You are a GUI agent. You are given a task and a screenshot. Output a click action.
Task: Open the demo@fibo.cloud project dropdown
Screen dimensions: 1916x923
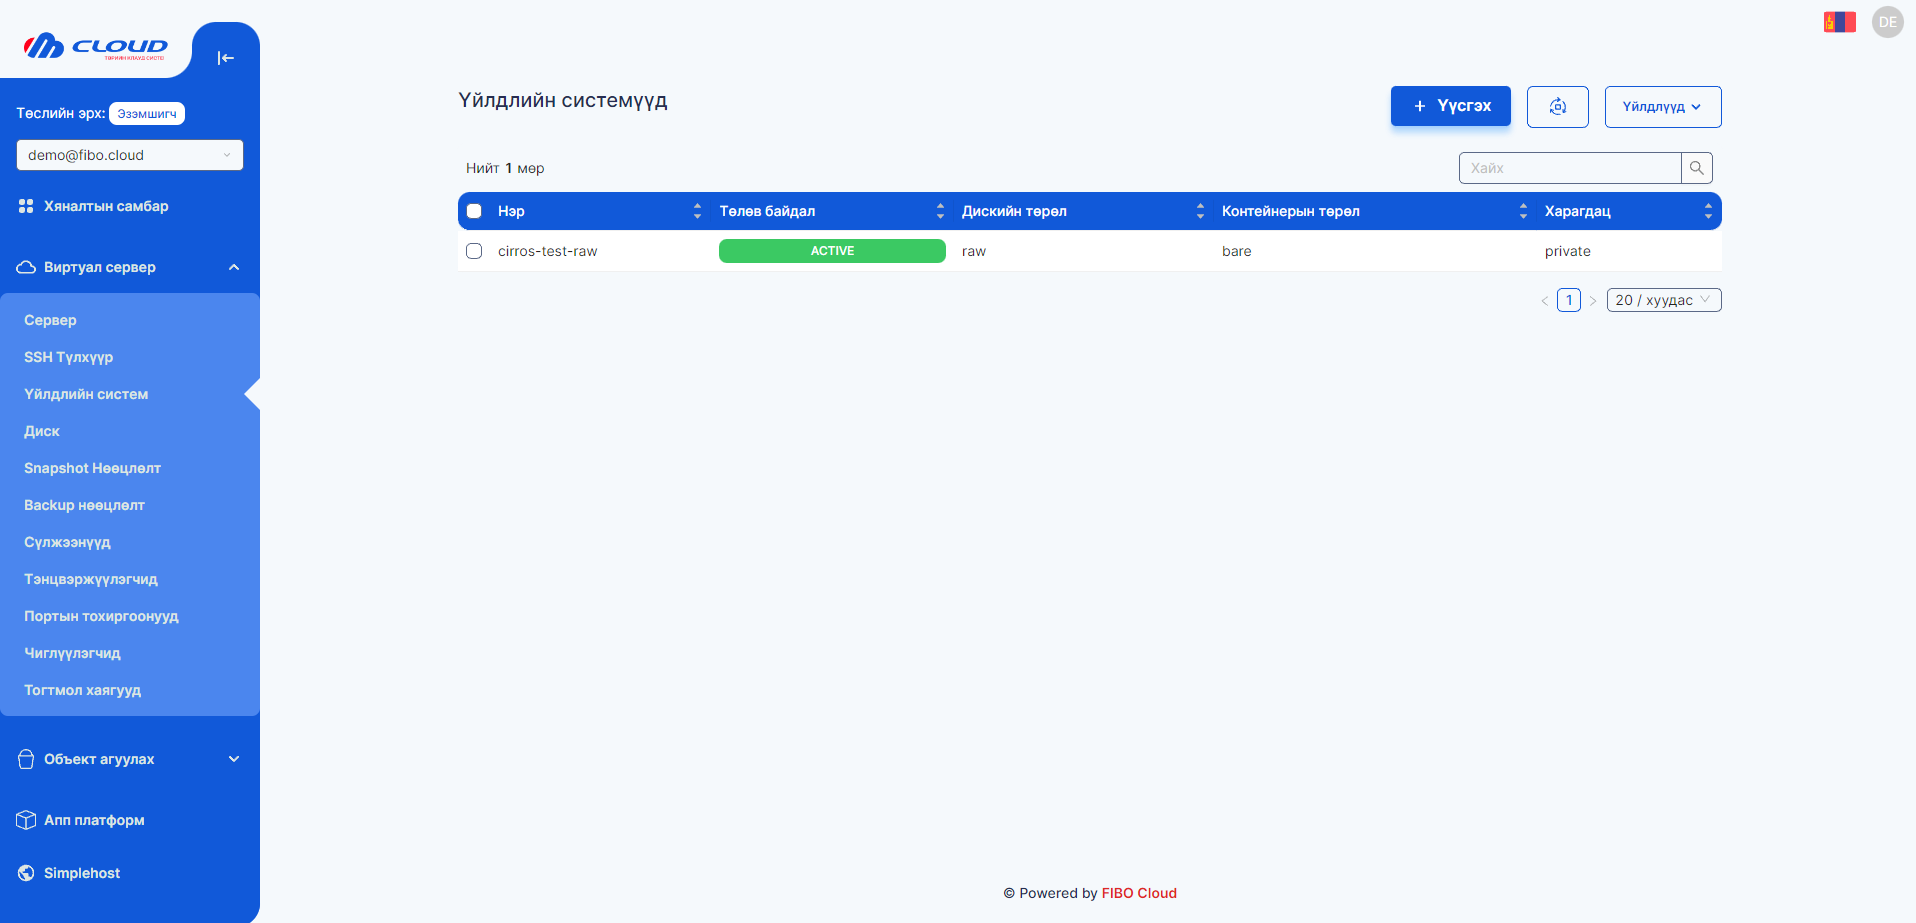129,155
